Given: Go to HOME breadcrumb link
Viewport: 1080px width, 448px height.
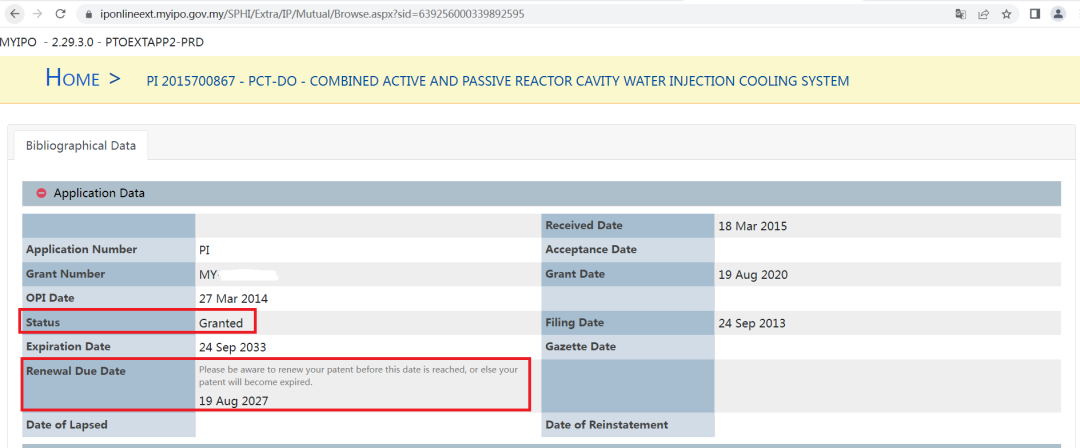Looking at the screenshot, I should click(x=72, y=78).
